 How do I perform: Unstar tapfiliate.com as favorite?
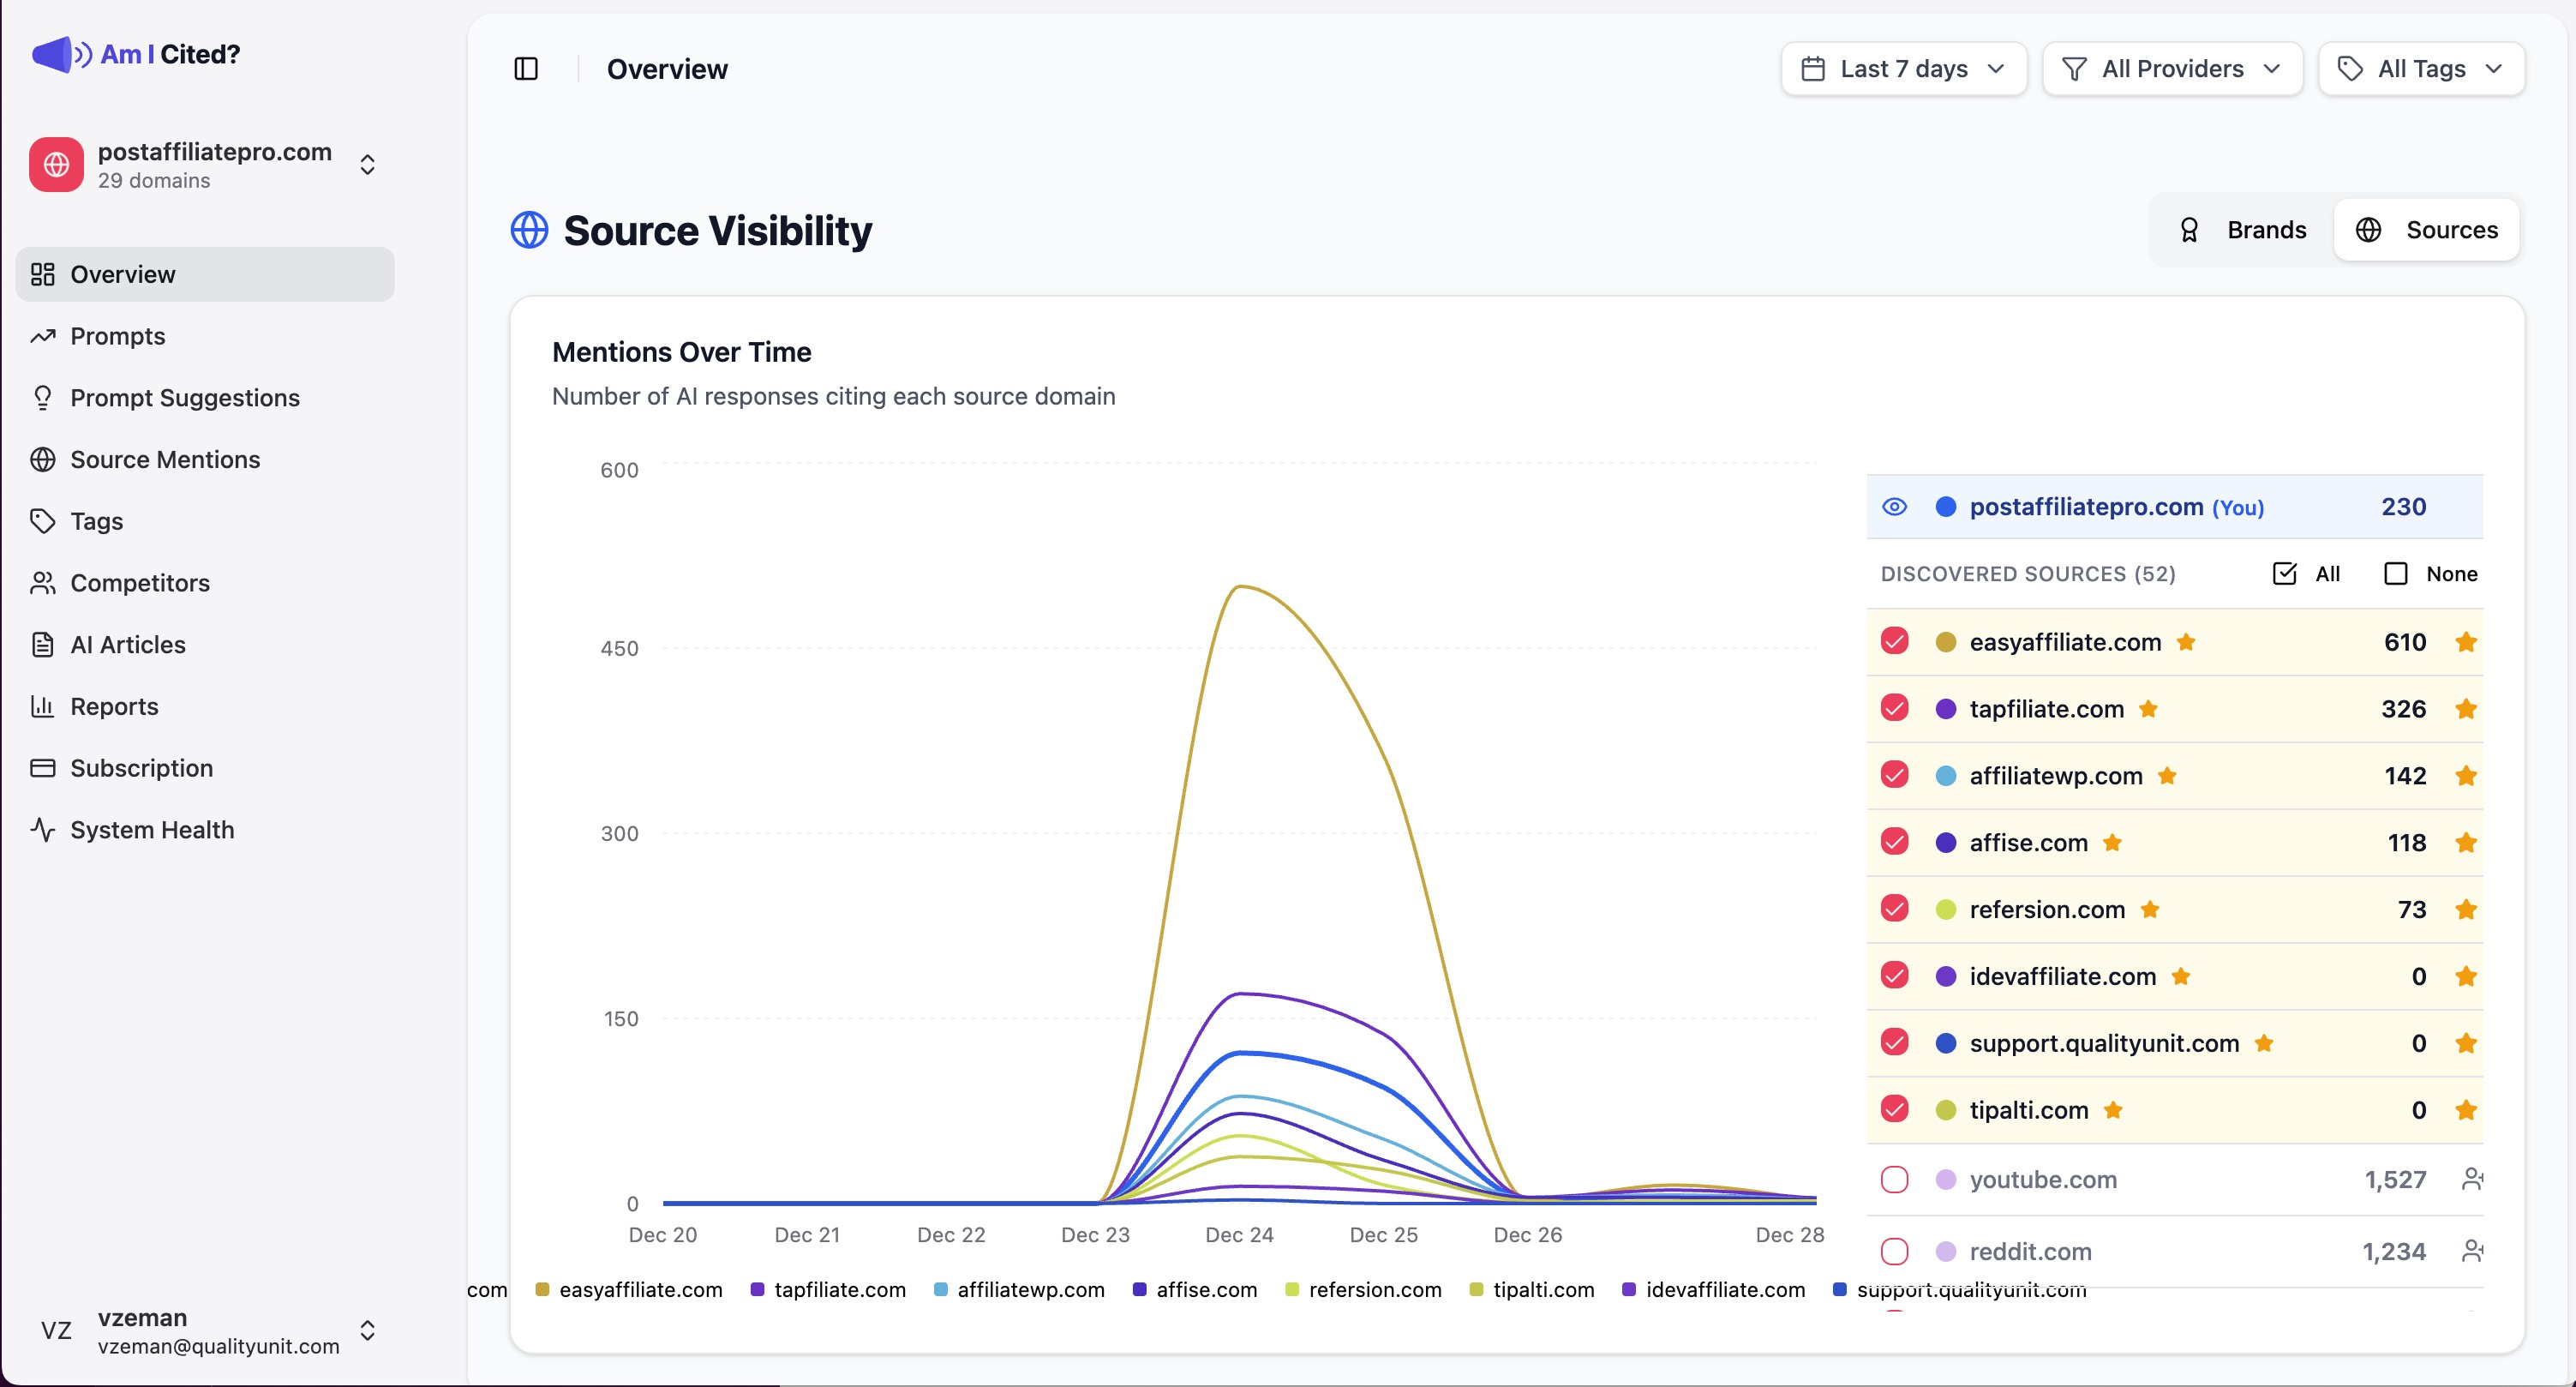point(2465,708)
